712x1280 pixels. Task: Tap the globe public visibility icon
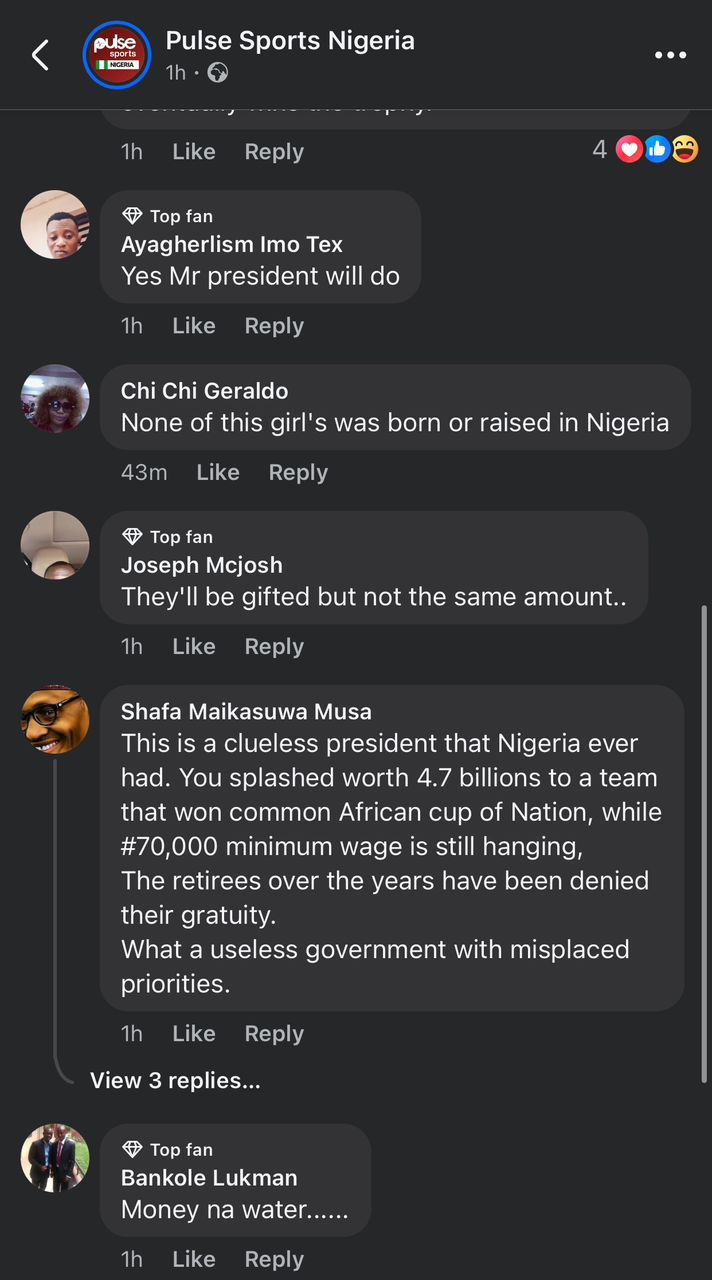click(x=218, y=73)
